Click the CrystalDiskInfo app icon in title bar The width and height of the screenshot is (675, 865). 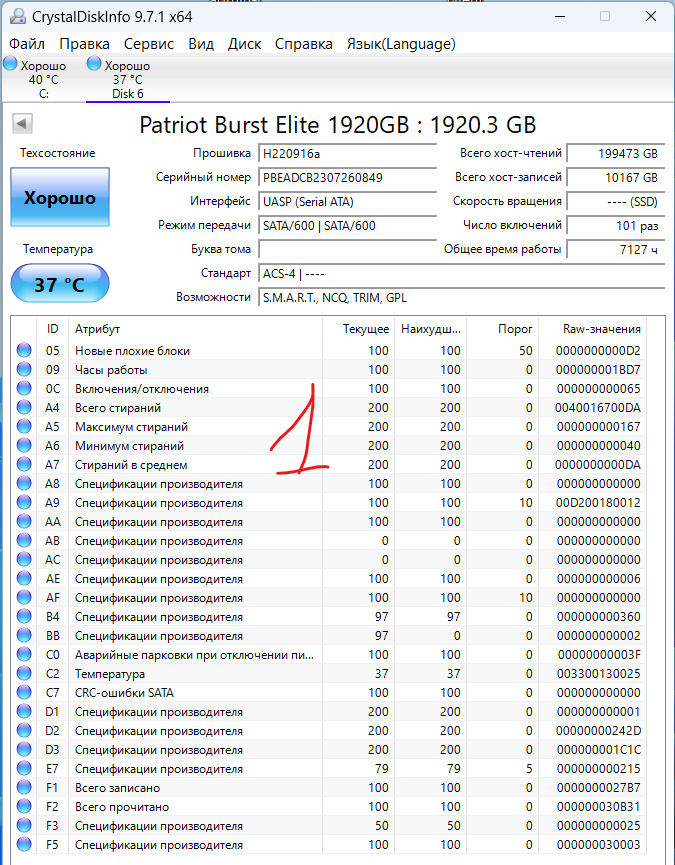[18, 16]
